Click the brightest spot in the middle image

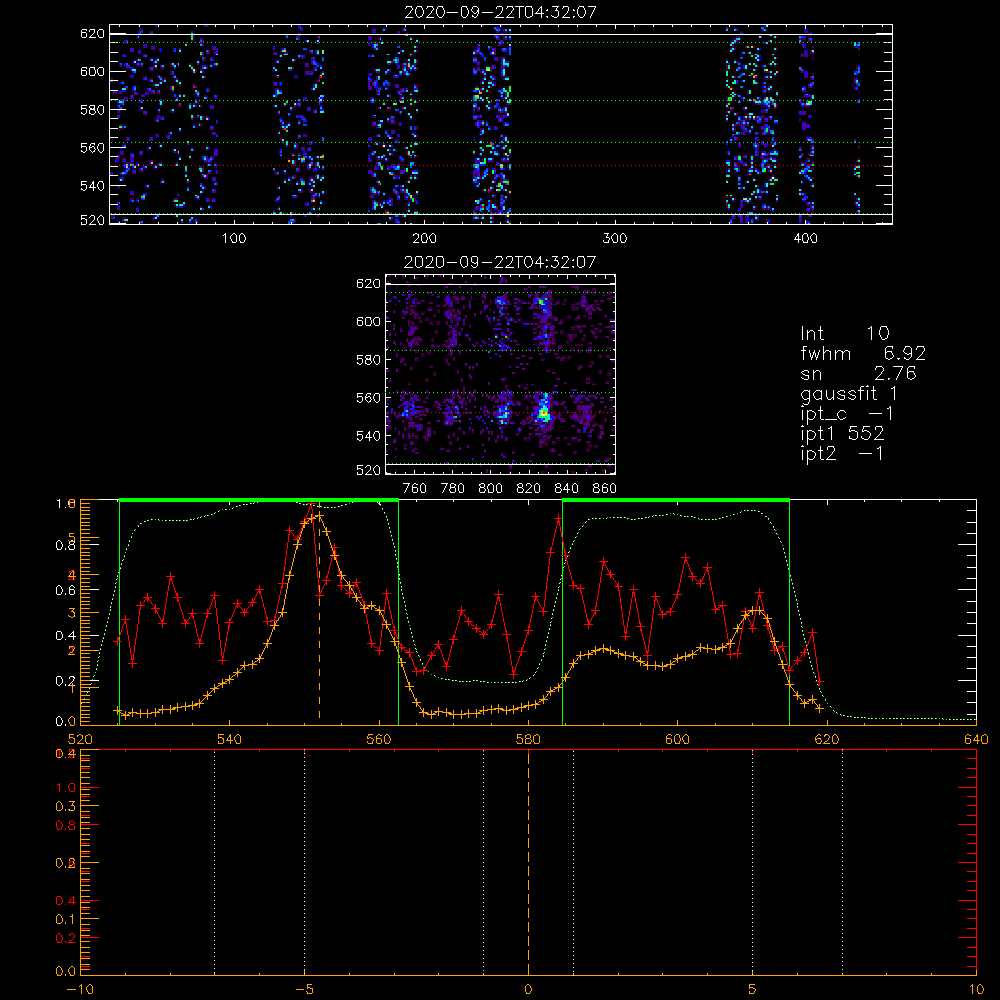(x=543, y=414)
